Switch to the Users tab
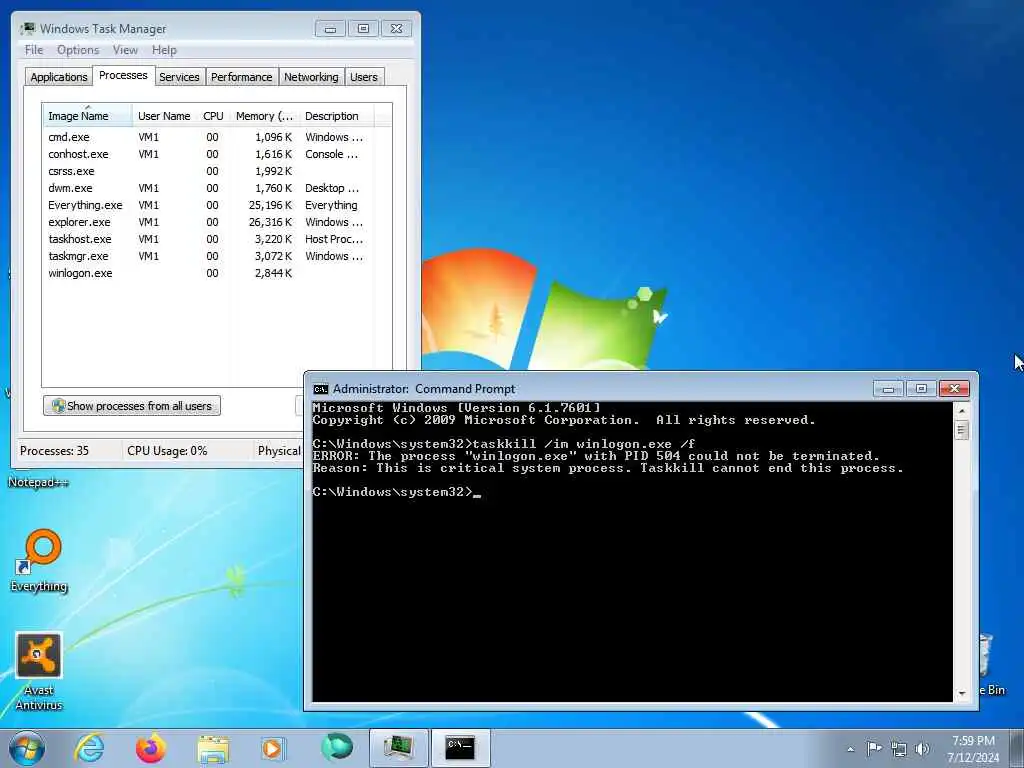Viewport: 1024px width, 768px height. point(364,77)
